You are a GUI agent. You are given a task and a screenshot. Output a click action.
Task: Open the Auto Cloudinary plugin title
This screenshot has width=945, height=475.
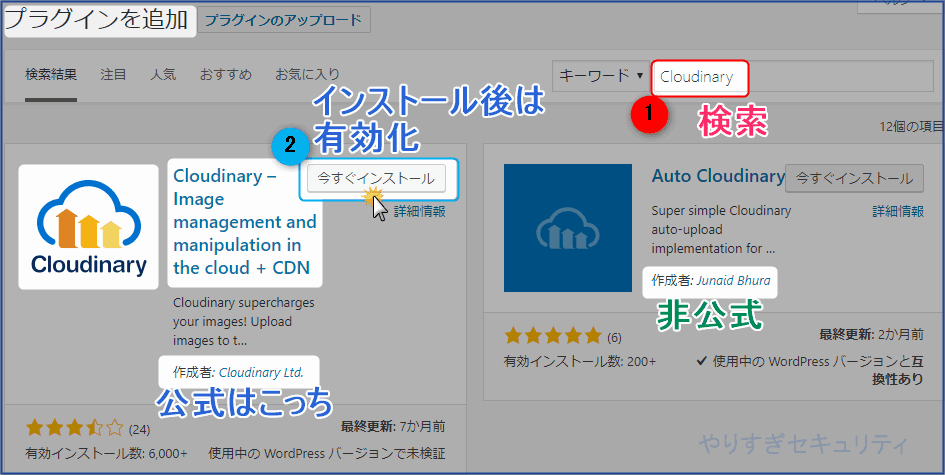pos(718,176)
